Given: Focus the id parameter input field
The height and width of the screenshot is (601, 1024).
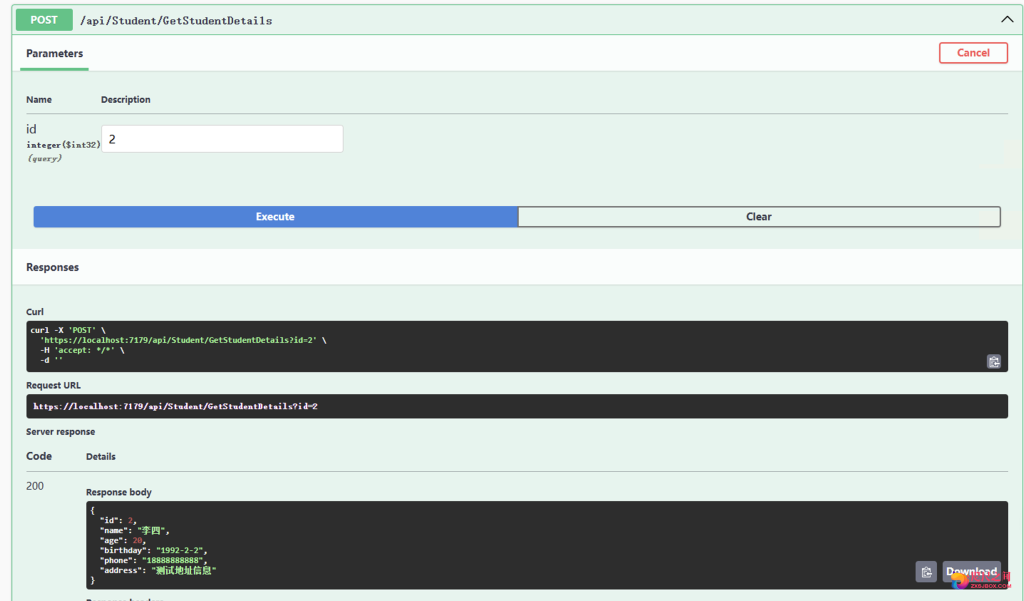Looking at the screenshot, I should pyautogui.click(x=222, y=139).
